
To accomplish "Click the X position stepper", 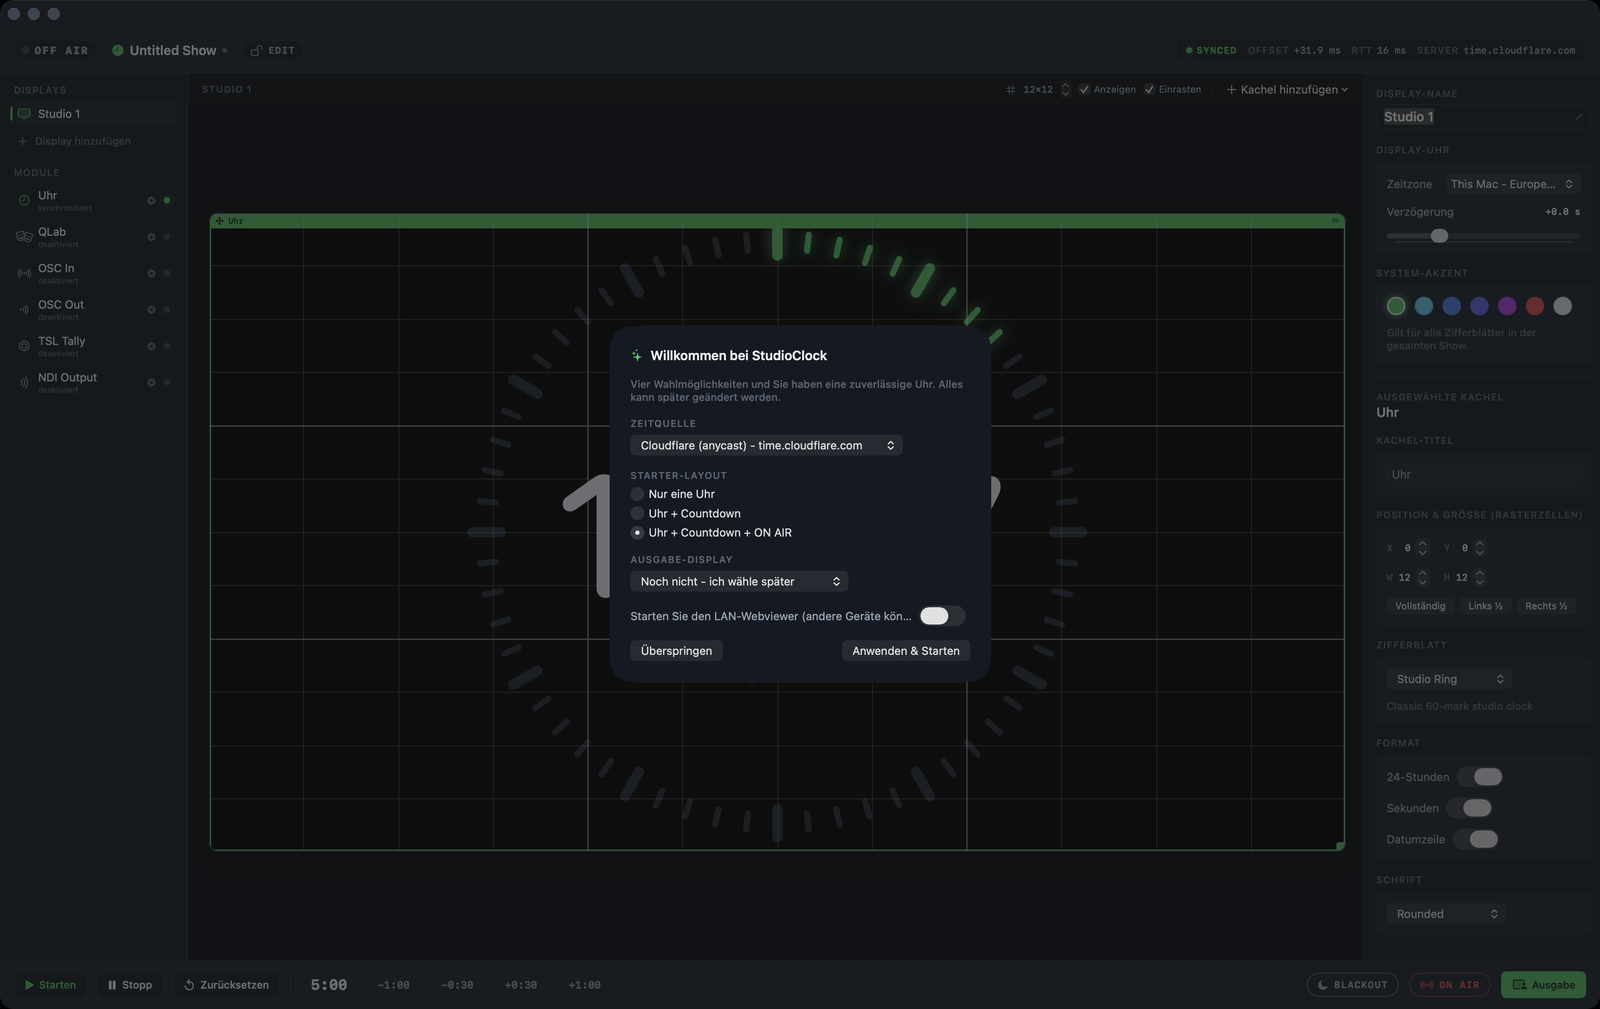I will coord(1423,548).
